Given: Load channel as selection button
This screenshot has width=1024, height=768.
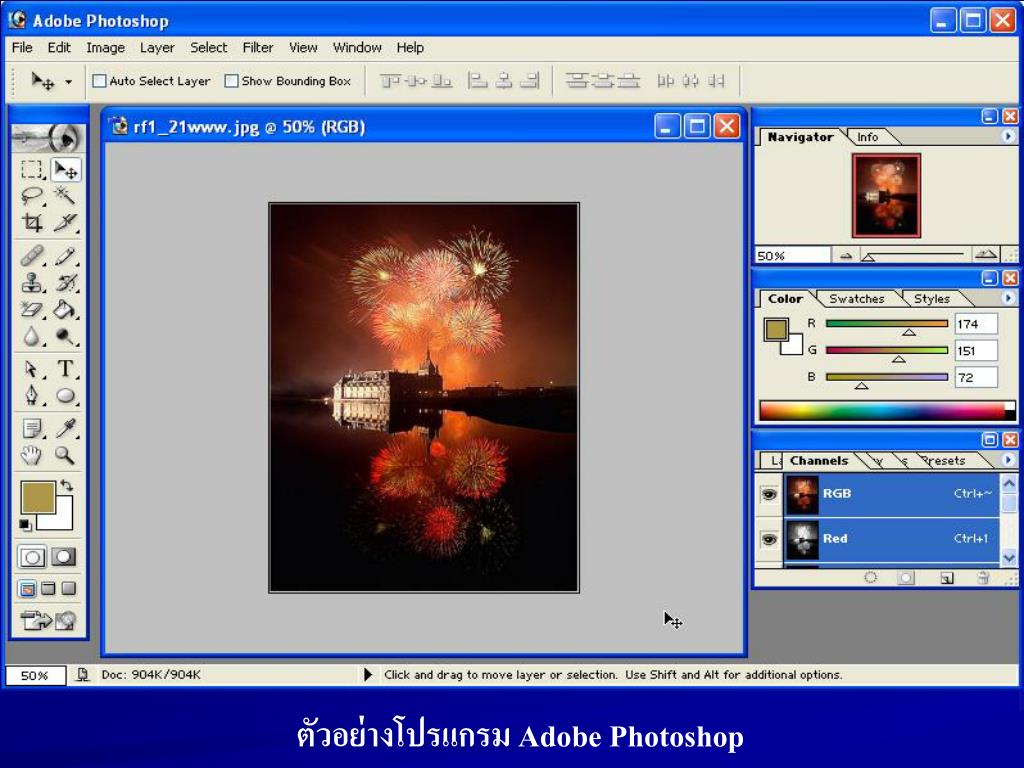Looking at the screenshot, I should [871, 577].
